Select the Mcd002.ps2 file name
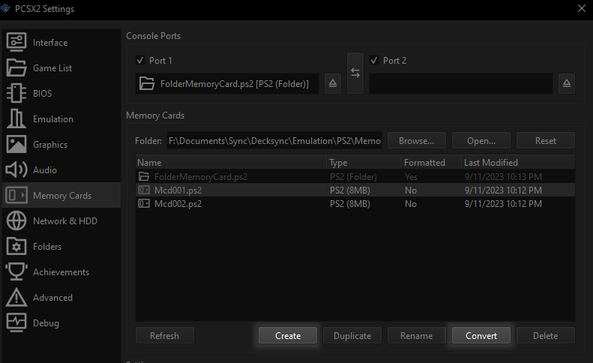 pos(178,204)
